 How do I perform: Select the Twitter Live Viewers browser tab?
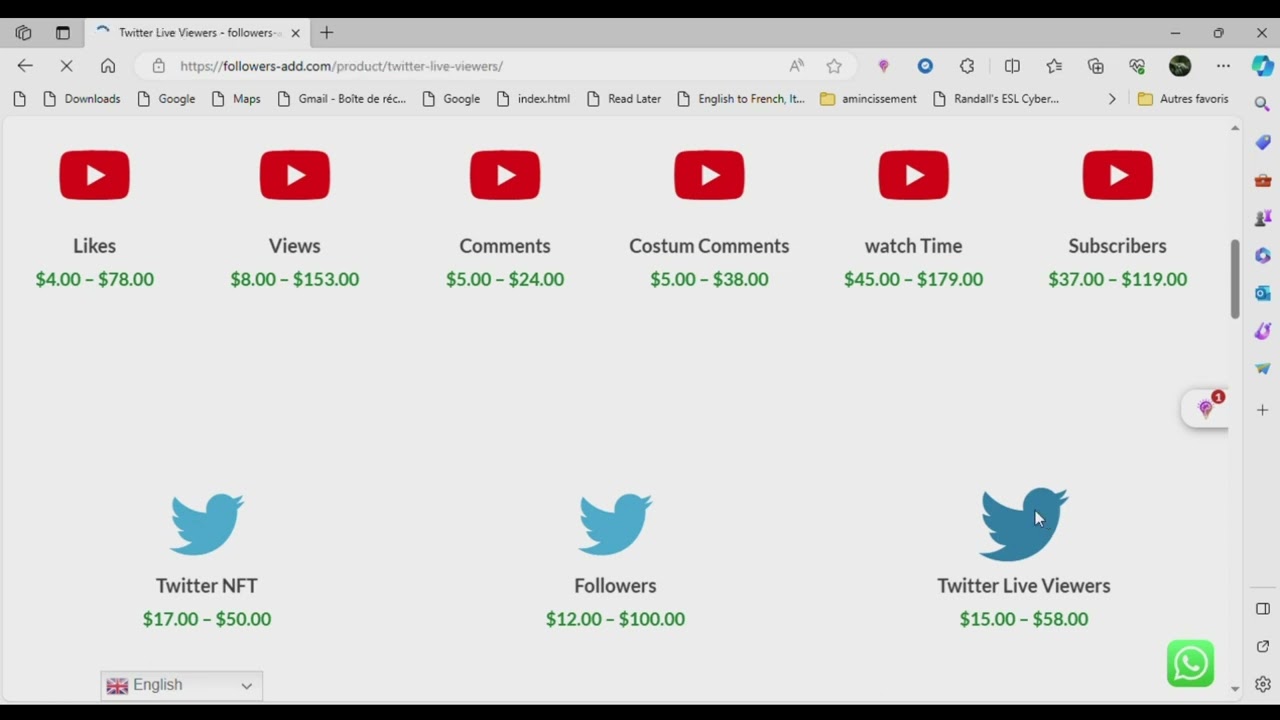pos(196,33)
